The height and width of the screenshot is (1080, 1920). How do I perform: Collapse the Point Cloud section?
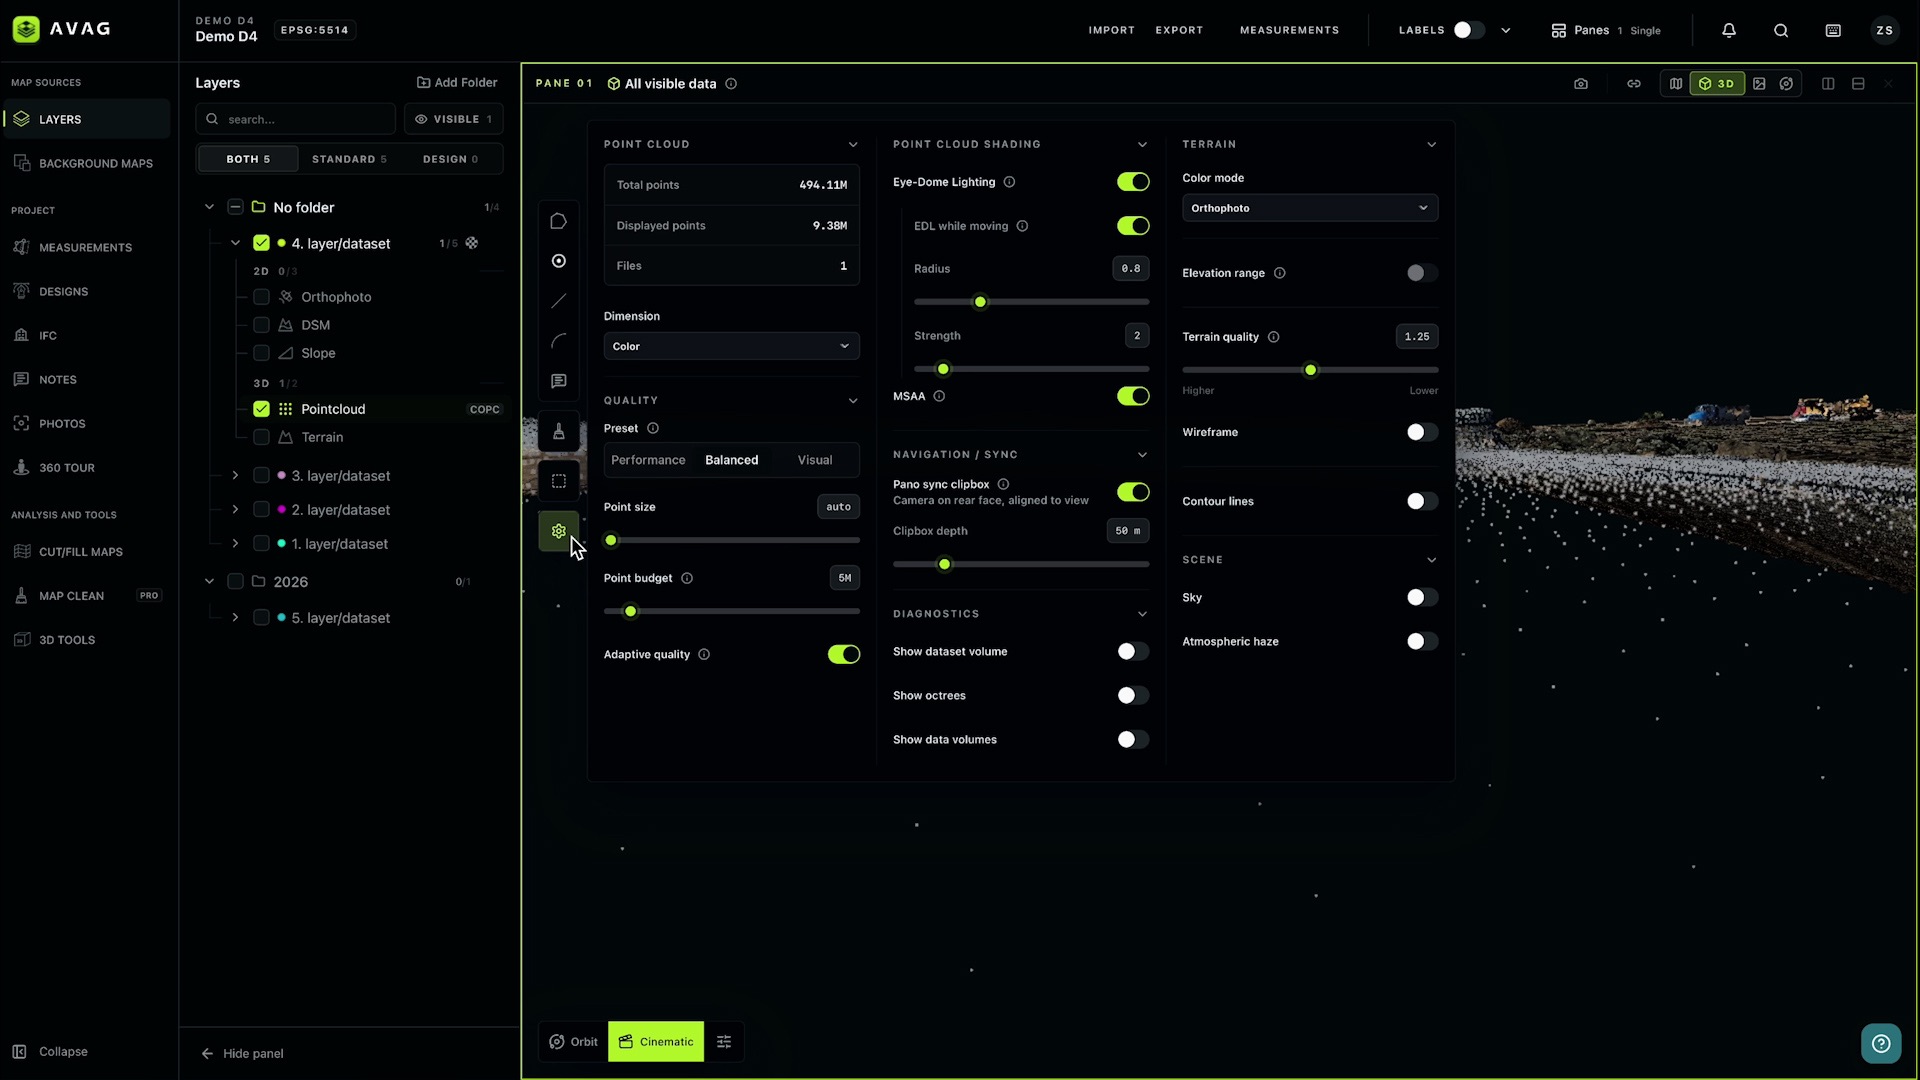coord(853,145)
